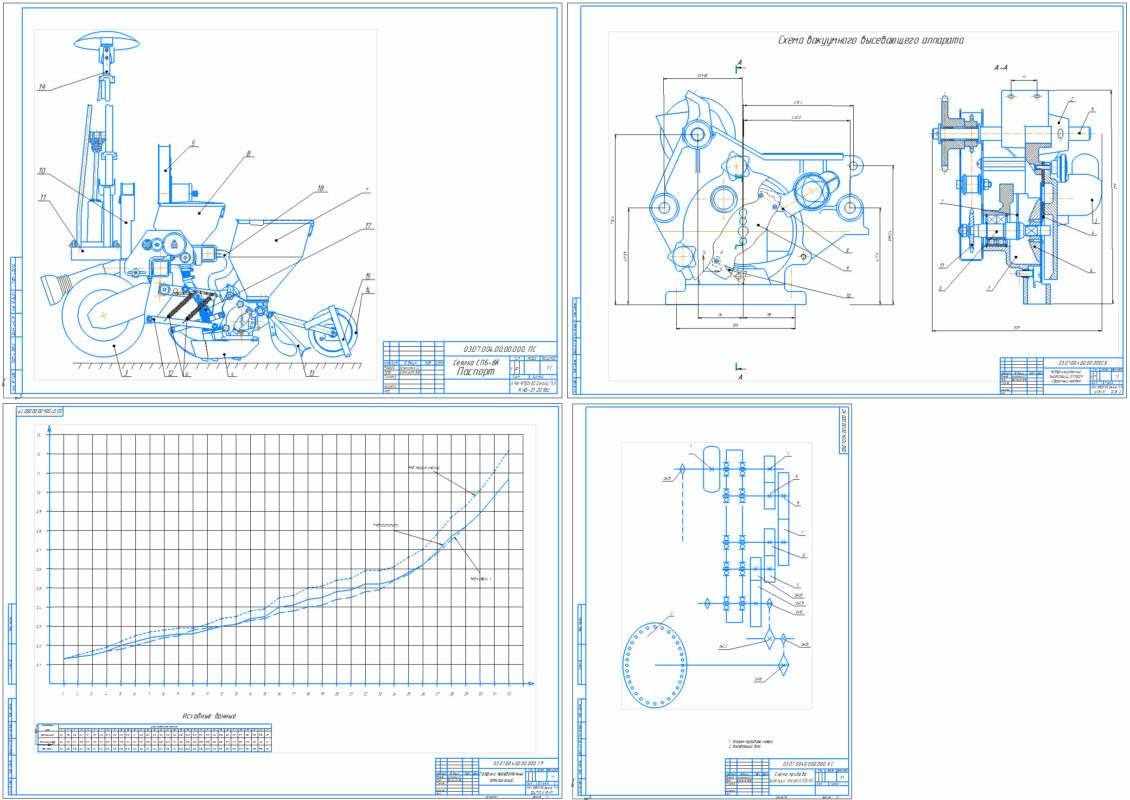The height and width of the screenshot is (800, 1130).
Task: Click the title block of the graph sheet
Action: click(x=496, y=776)
